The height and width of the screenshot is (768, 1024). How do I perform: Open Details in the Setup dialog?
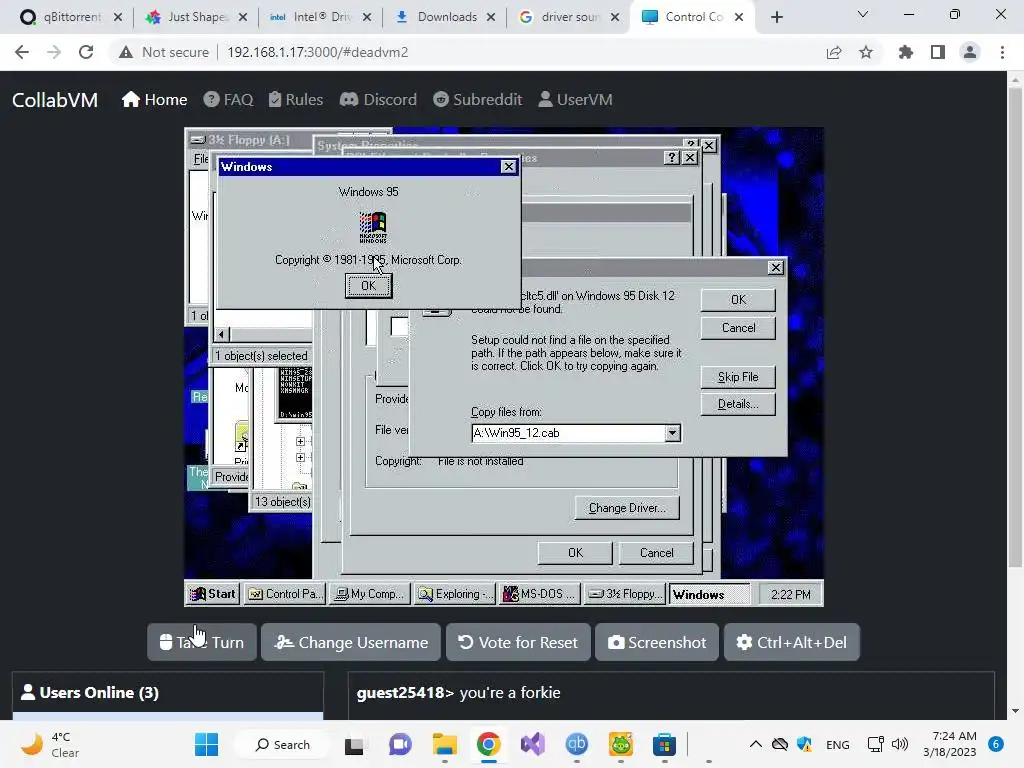pos(738,404)
